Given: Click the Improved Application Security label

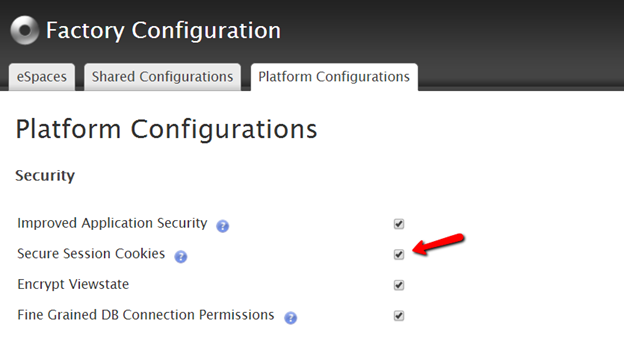Looking at the screenshot, I should (x=112, y=224).
